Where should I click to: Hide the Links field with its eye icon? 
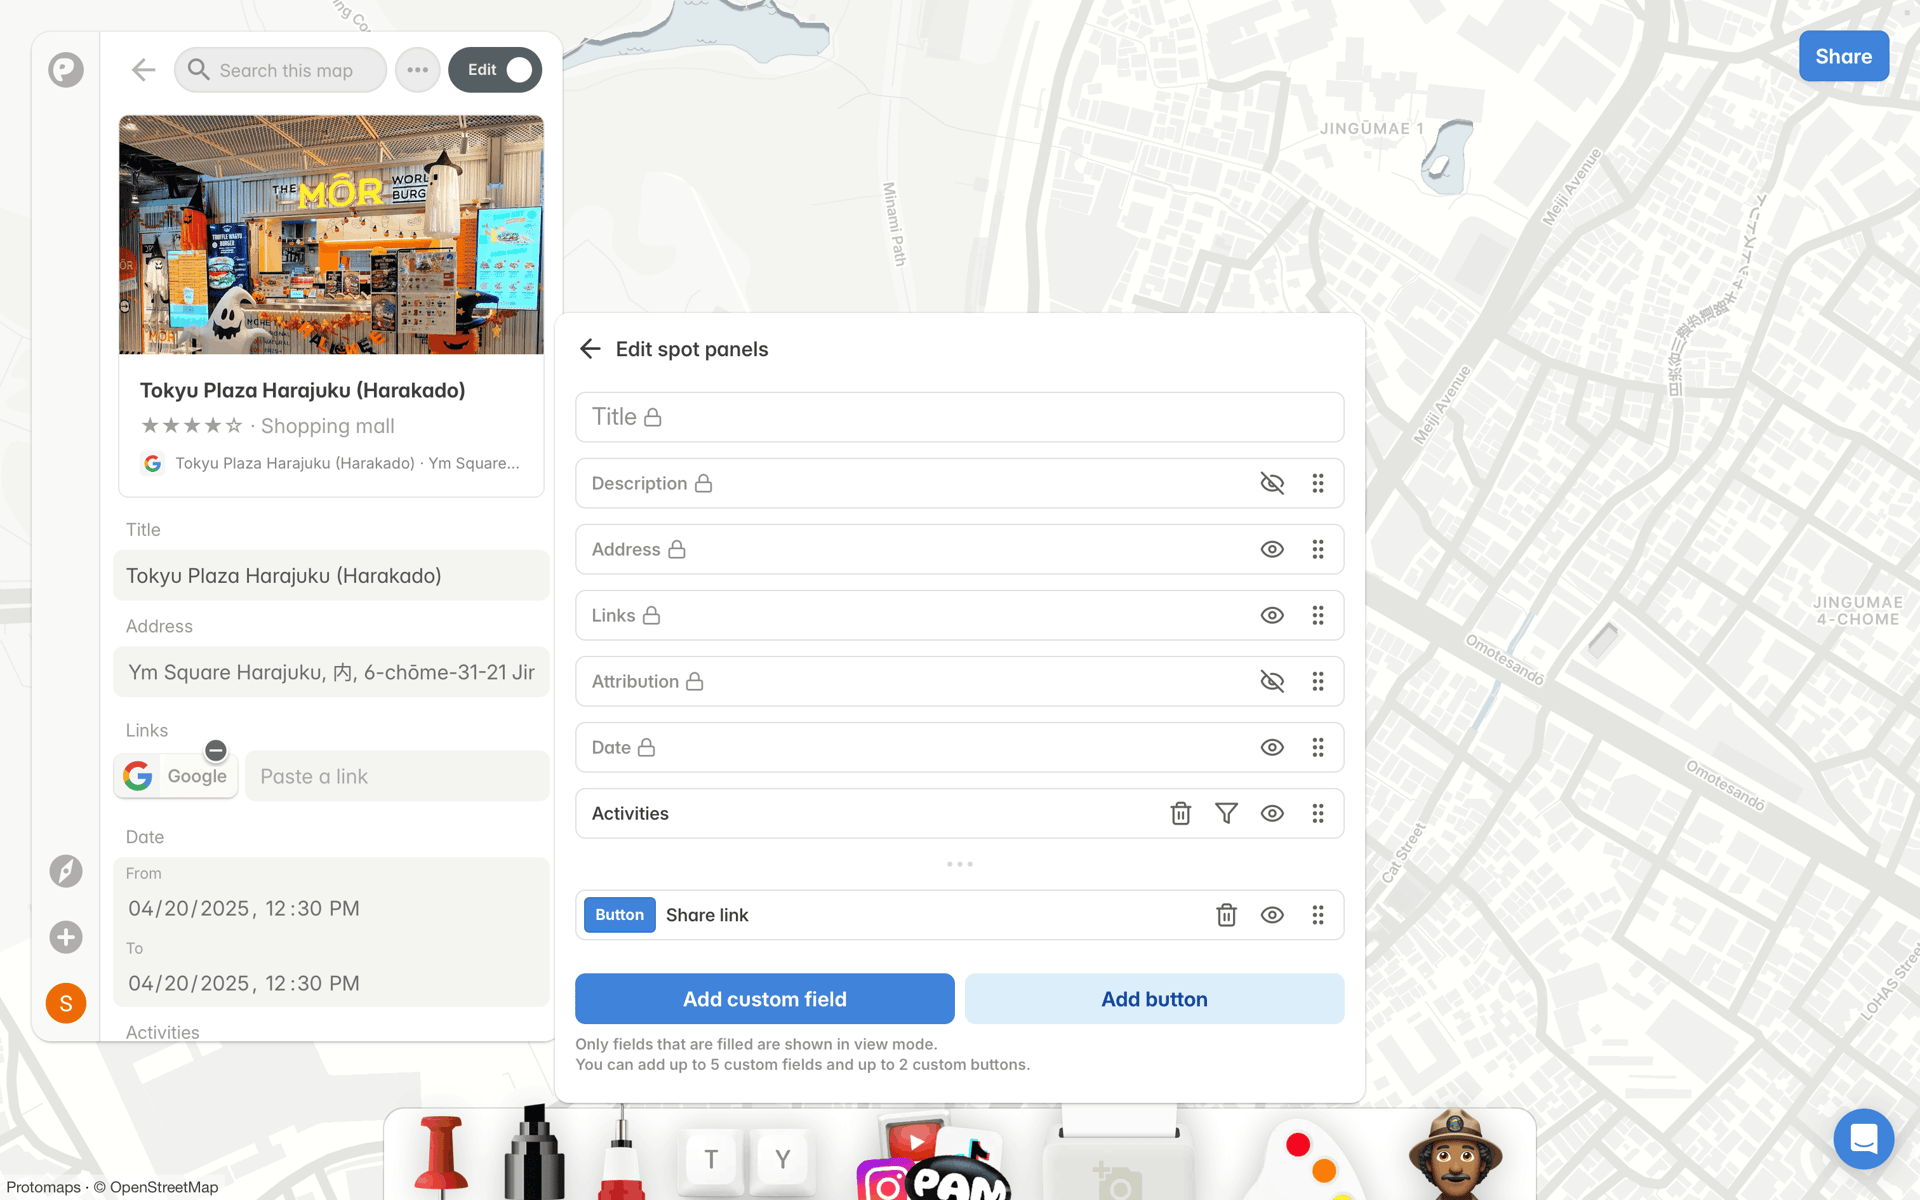[x=1272, y=615]
